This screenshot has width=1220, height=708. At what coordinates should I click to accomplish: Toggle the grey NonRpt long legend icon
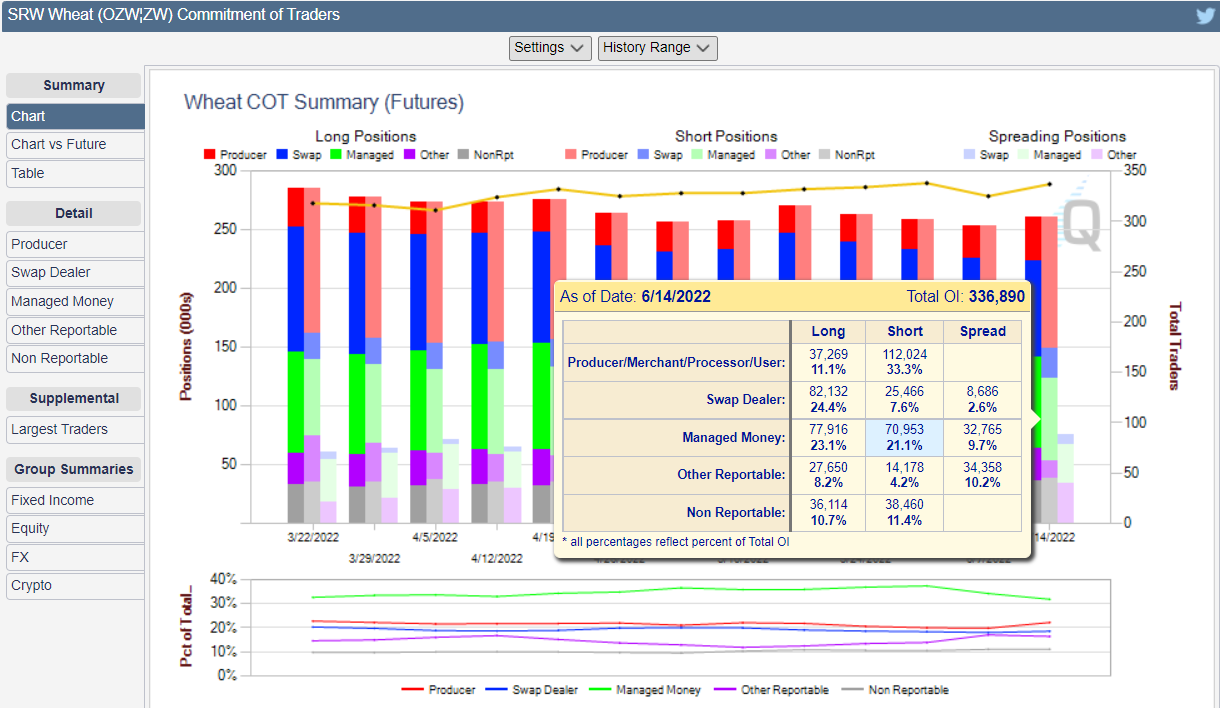[464, 155]
